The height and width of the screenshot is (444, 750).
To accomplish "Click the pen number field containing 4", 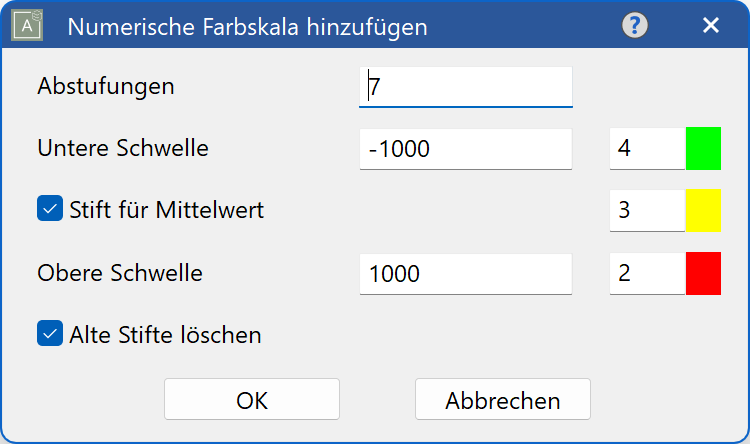I will [647, 148].
